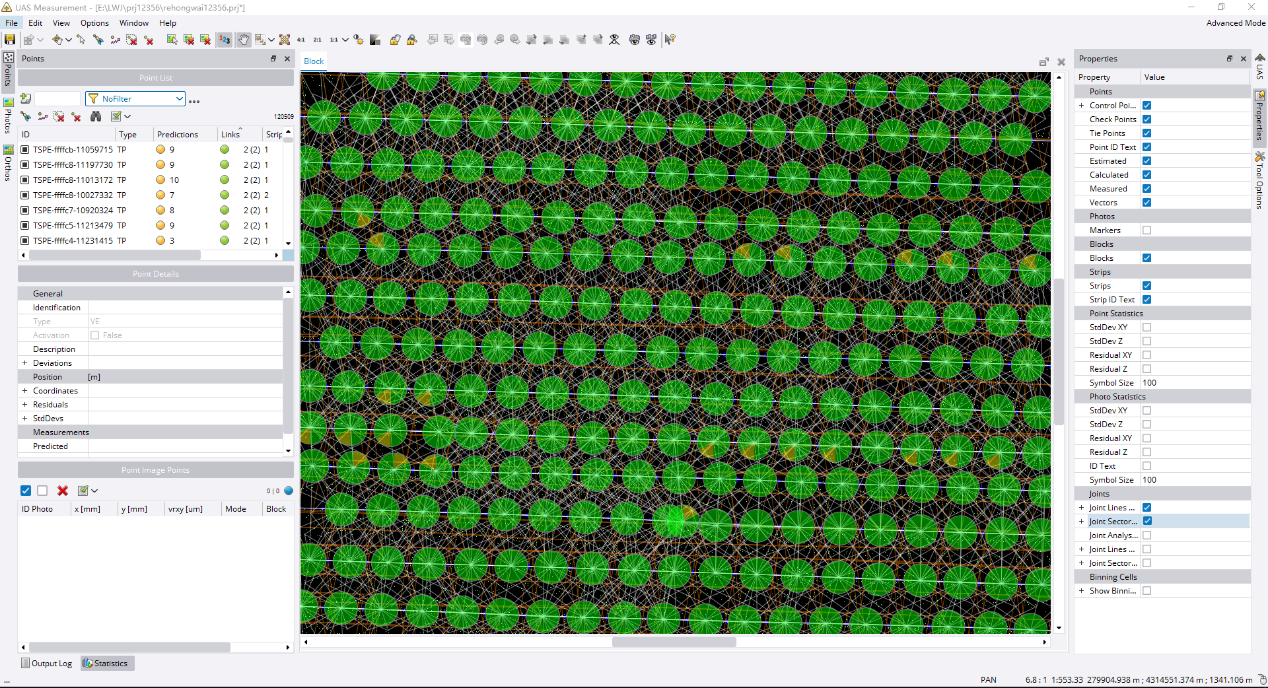
Task: Click the Statistics button at the bottom
Action: (x=106, y=663)
